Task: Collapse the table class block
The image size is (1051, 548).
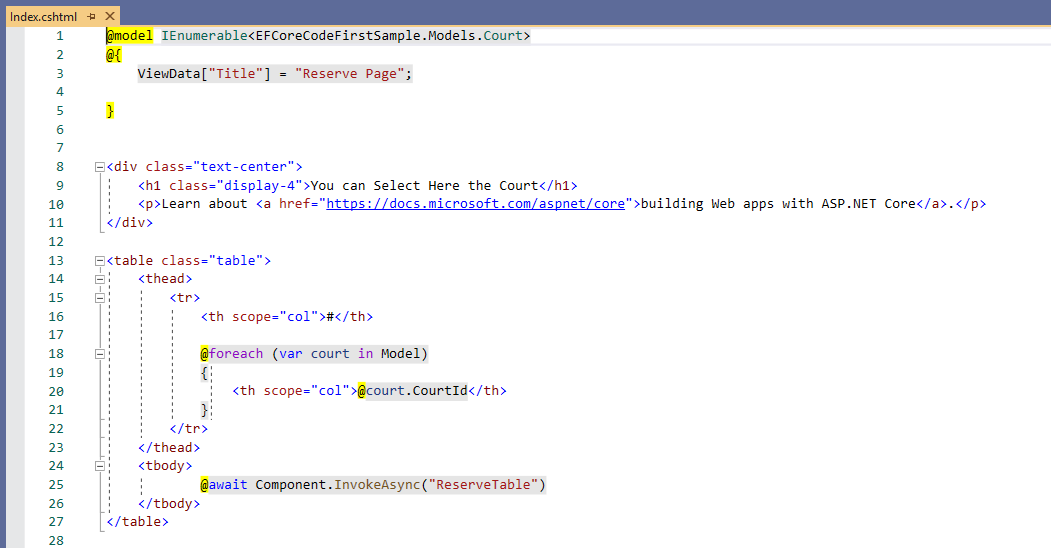Action: (x=100, y=261)
